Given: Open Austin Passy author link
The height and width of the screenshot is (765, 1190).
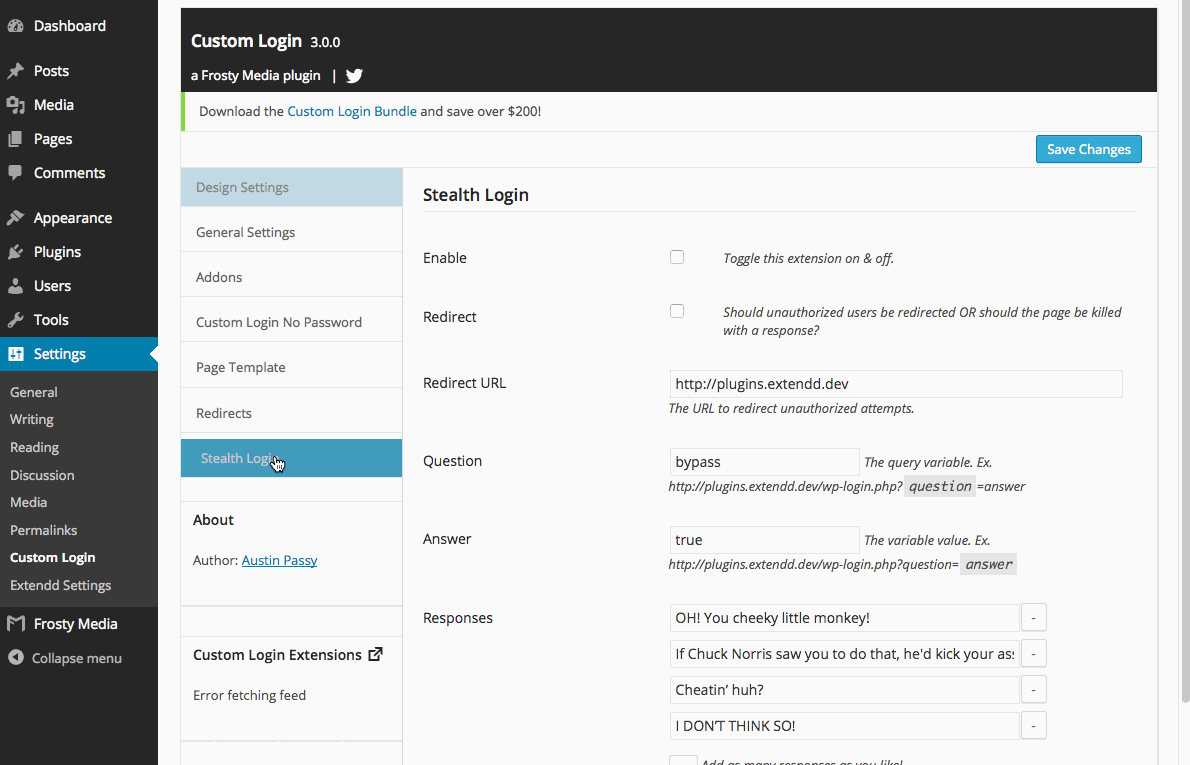Looking at the screenshot, I should coord(279,560).
